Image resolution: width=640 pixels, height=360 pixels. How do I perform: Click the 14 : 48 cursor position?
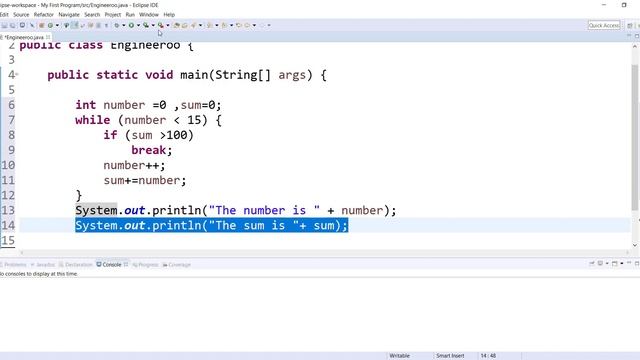488,356
